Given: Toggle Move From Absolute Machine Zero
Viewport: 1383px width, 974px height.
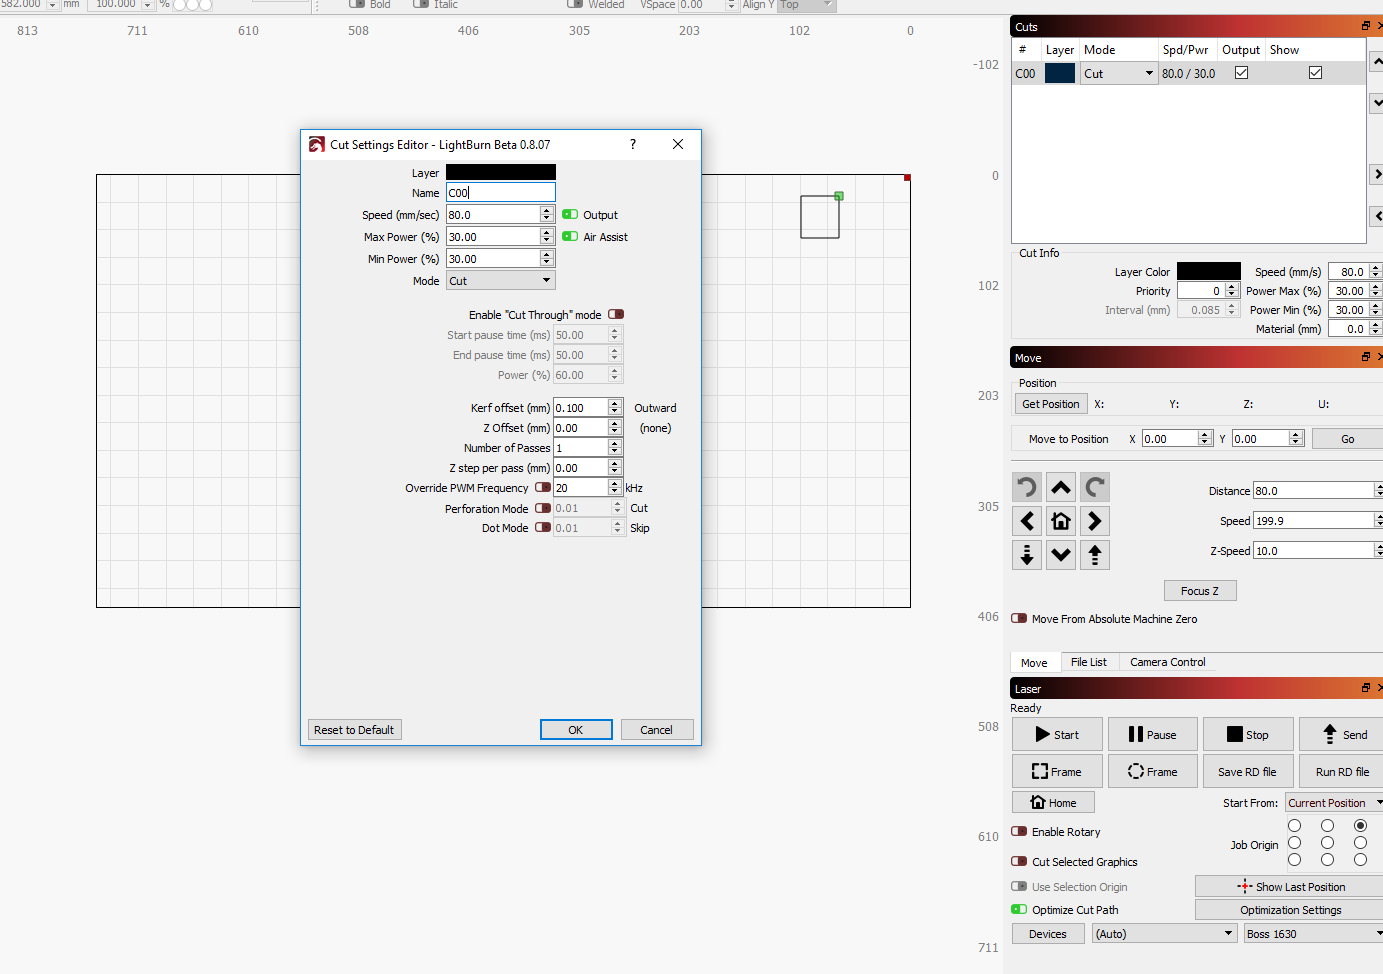Looking at the screenshot, I should tap(1019, 619).
